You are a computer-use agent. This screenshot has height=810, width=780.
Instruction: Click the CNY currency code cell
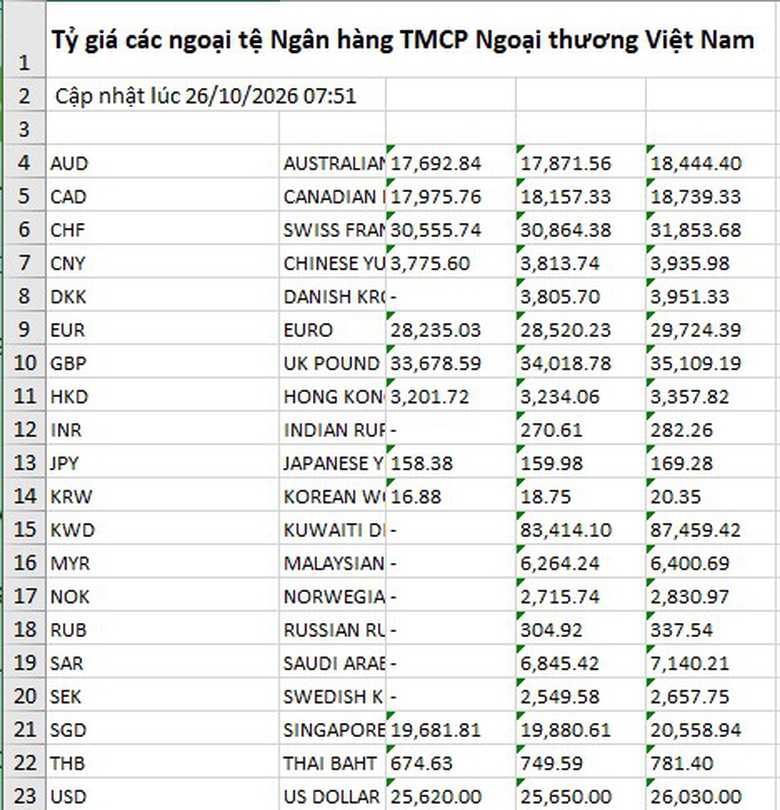click(x=162, y=262)
